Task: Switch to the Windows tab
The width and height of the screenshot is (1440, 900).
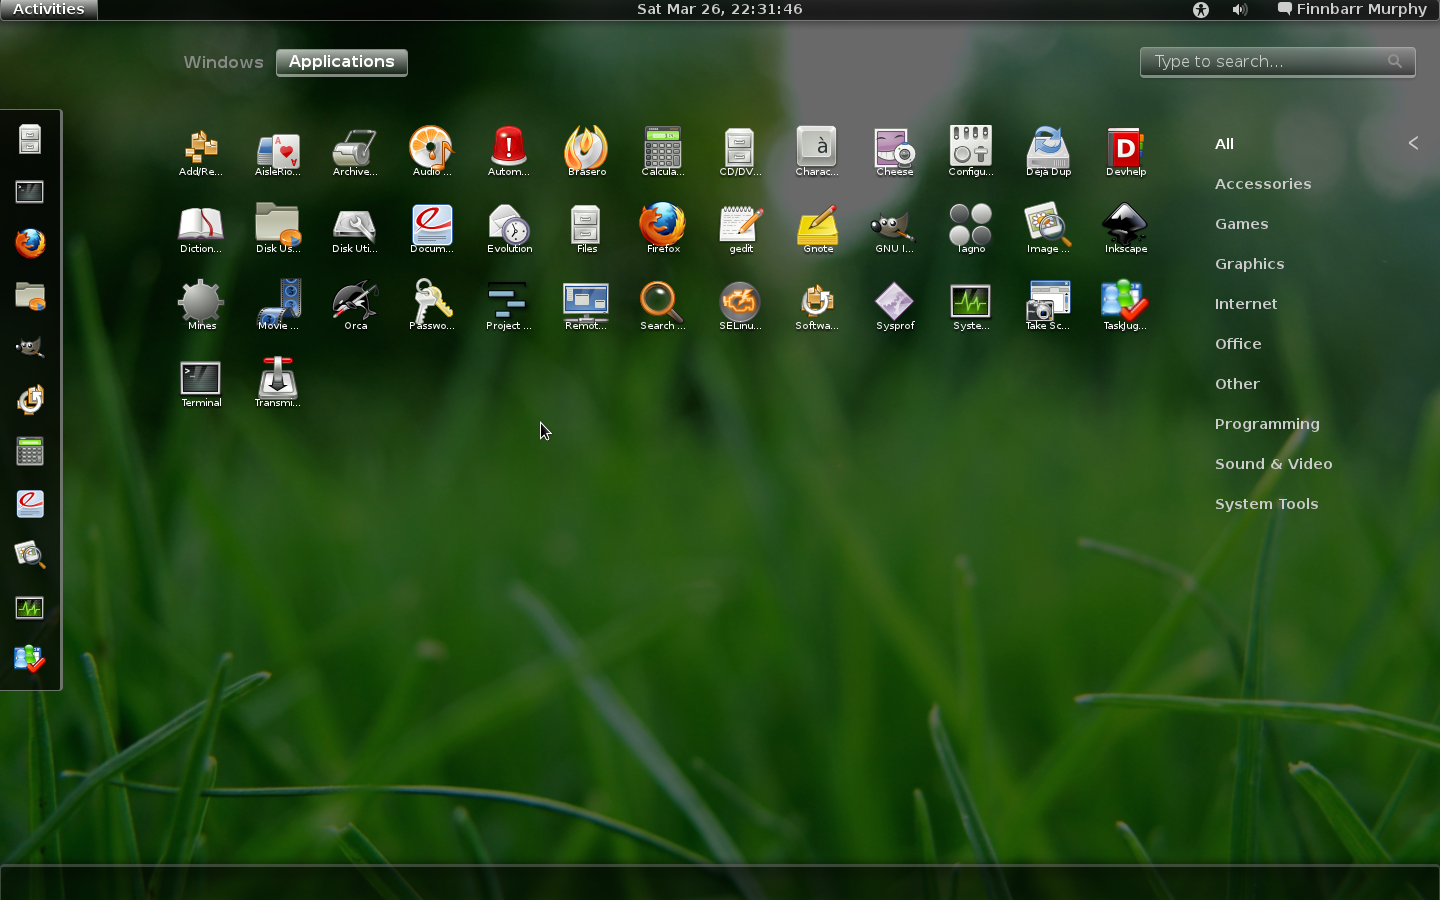Action: (223, 62)
